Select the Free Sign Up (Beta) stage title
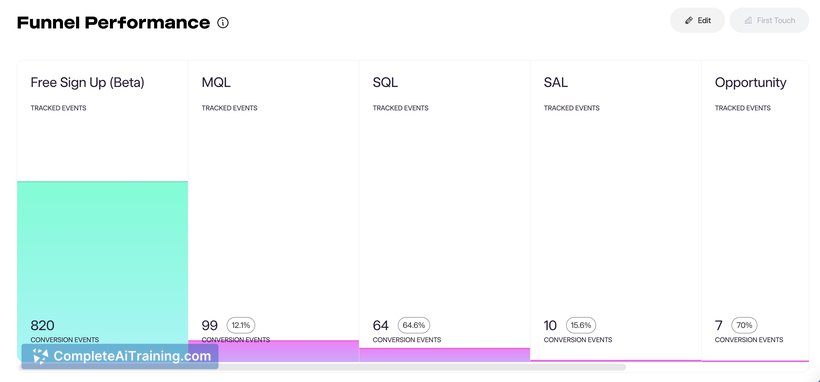820x382 pixels. [87, 83]
